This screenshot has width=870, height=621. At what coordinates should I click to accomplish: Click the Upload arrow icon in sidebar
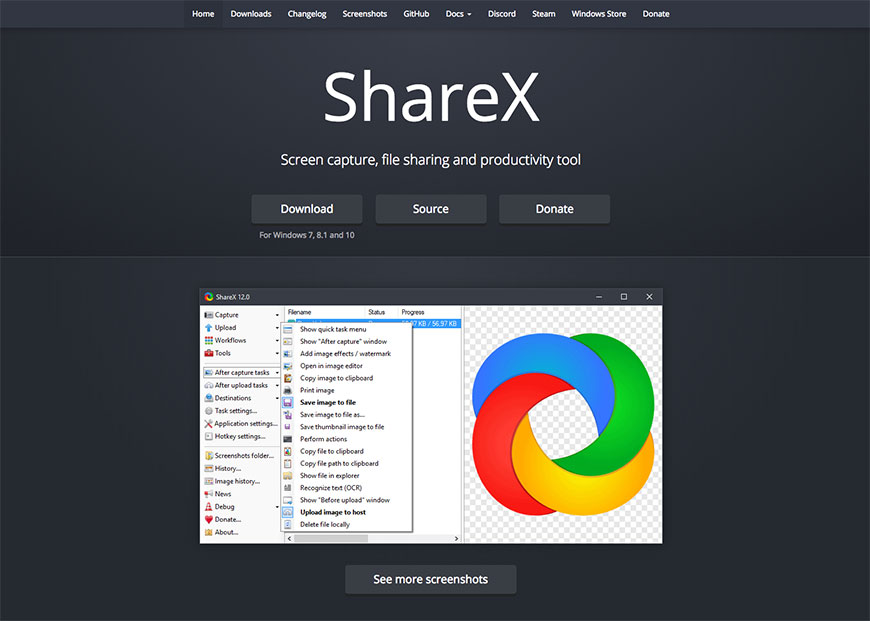[x=209, y=328]
